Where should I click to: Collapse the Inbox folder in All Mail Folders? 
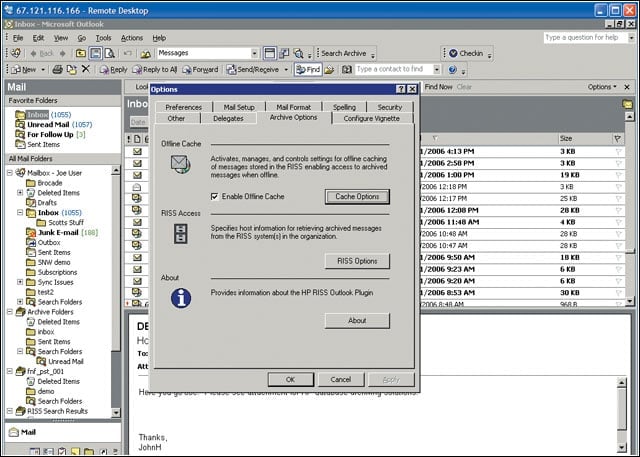click(x=20, y=213)
